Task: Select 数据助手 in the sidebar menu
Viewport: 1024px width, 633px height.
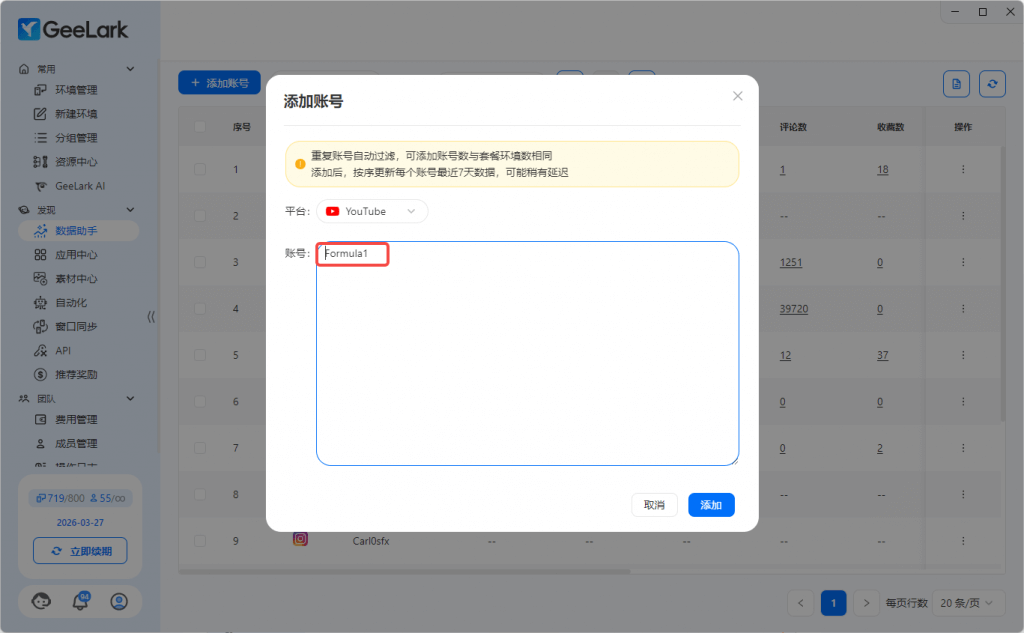Action: coord(76,231)
